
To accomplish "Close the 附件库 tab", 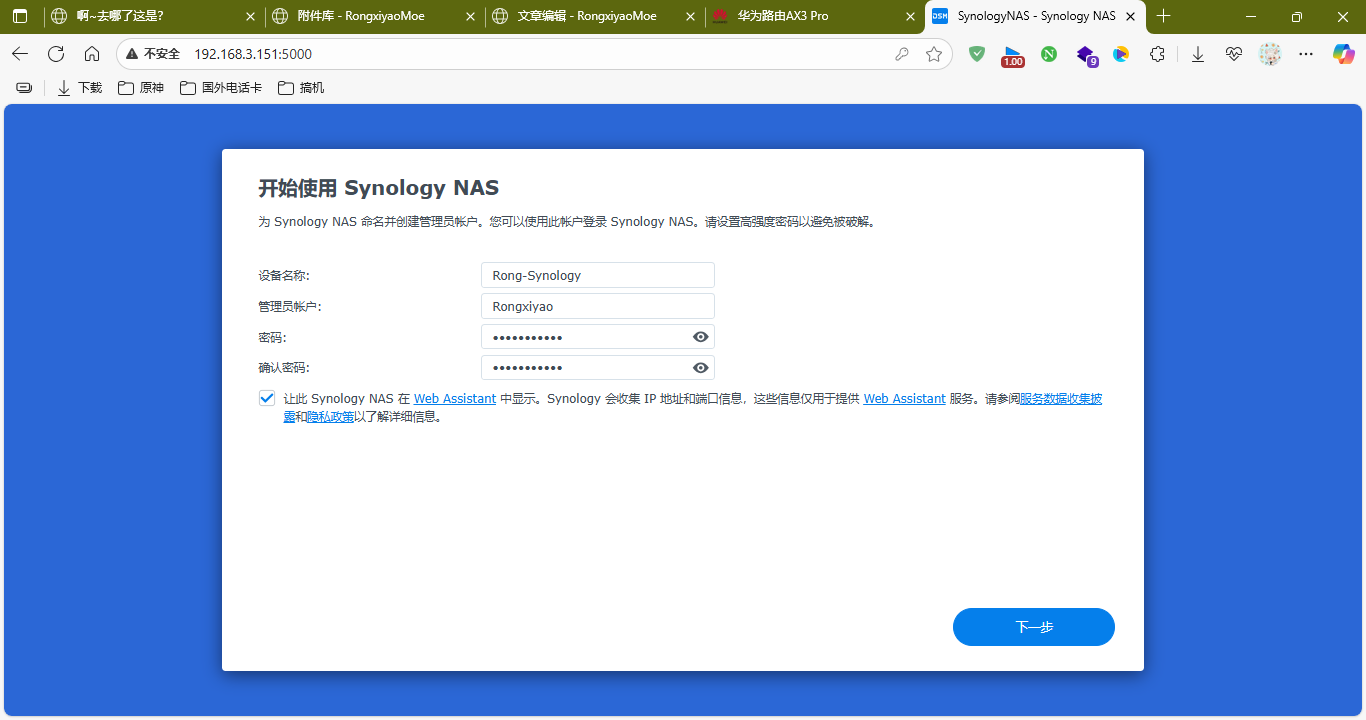I will tap(470, 16).
